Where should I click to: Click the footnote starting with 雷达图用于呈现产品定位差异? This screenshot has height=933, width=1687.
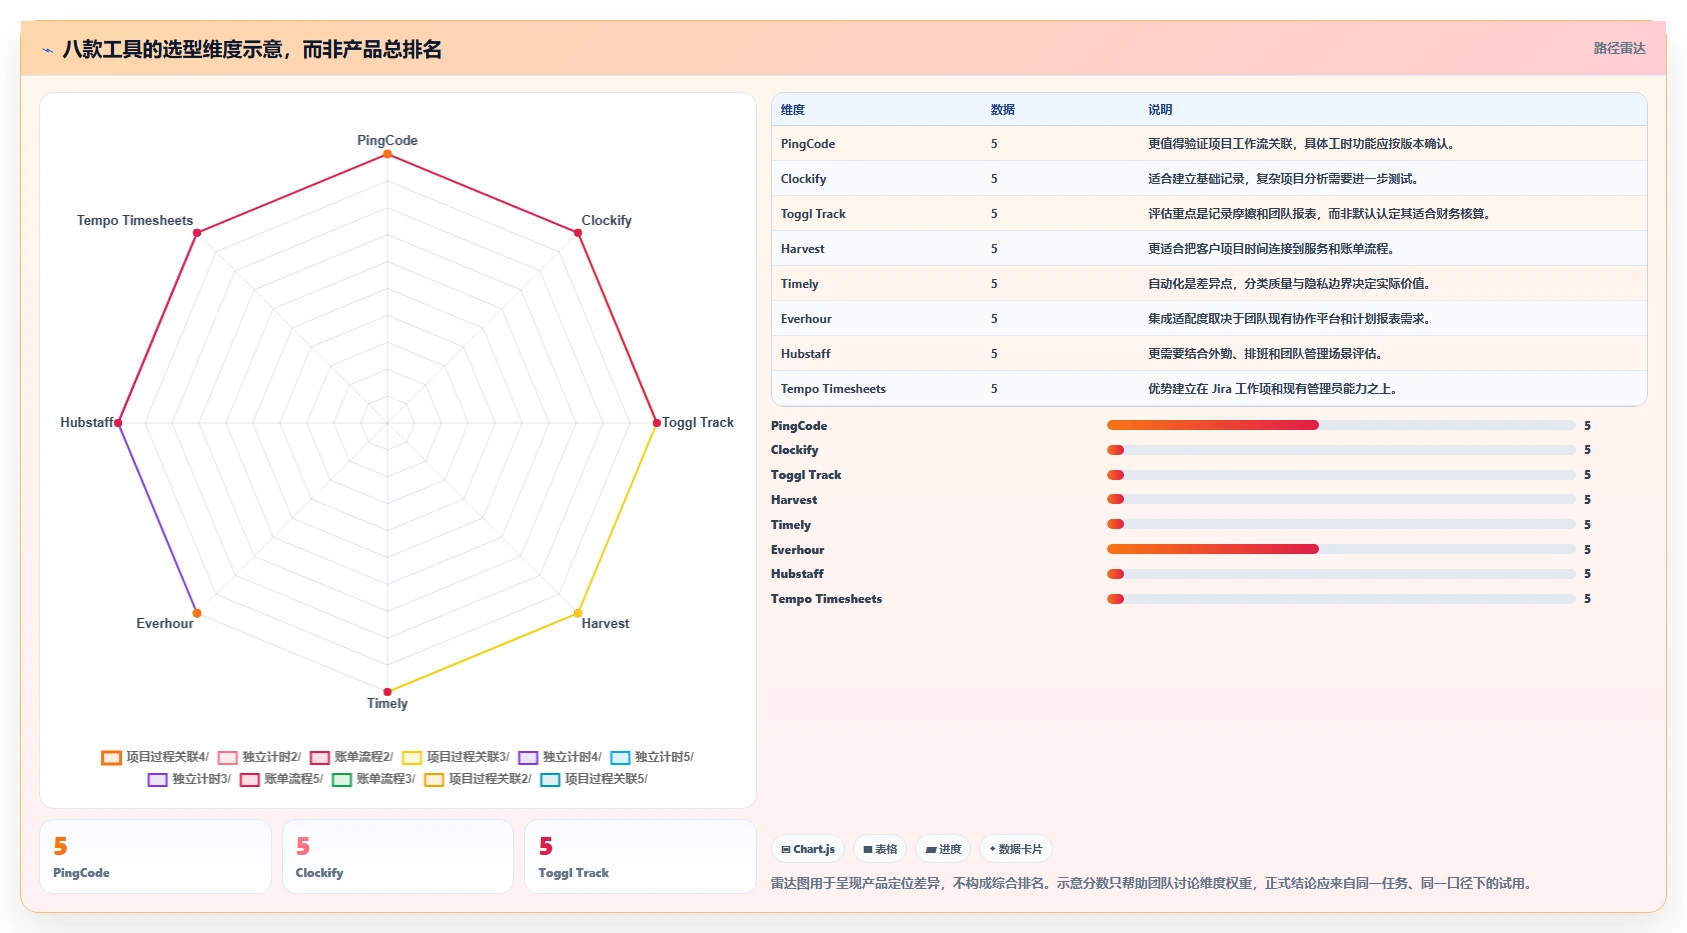click(1154, 883)
